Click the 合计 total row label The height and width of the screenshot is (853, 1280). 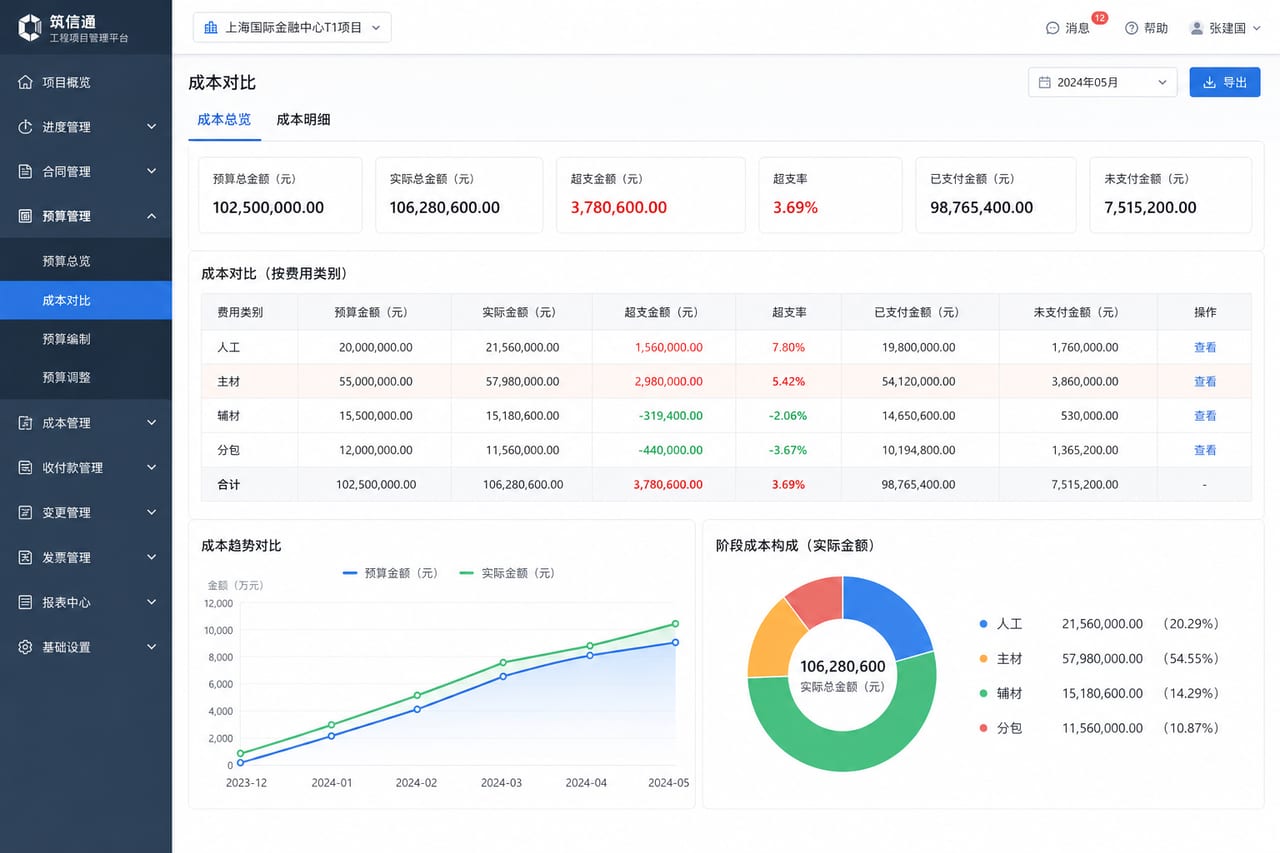(228, 484)
